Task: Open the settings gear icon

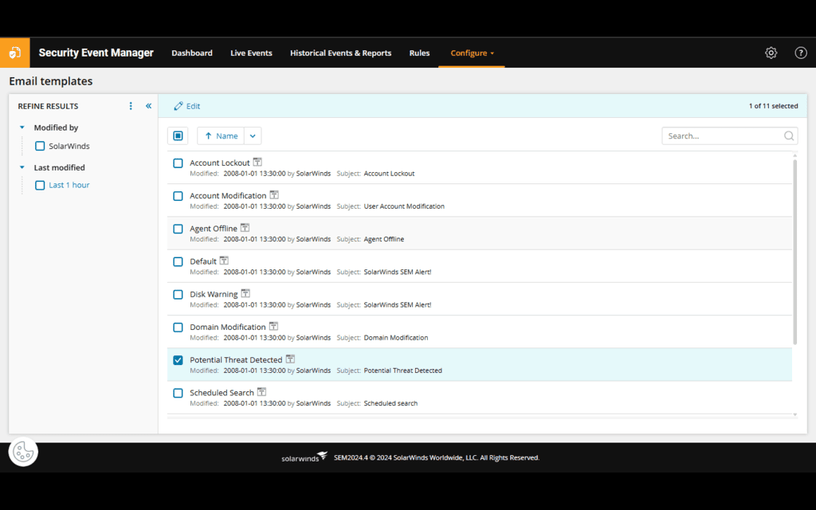Action: coord(771,53)
